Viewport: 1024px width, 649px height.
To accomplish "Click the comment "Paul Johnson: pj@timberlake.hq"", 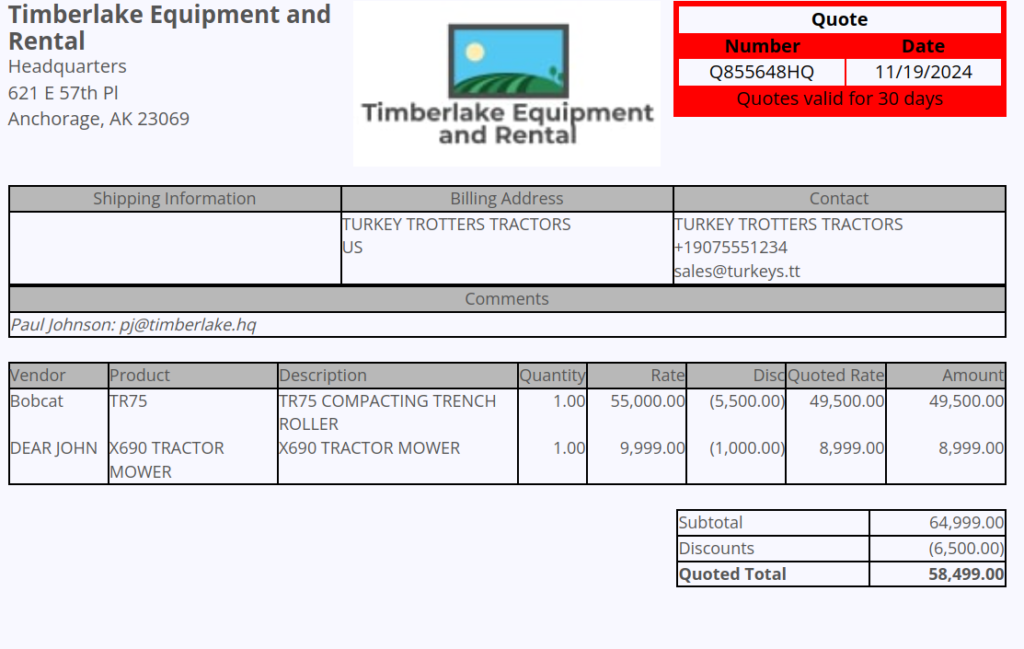I will (133, 324).
